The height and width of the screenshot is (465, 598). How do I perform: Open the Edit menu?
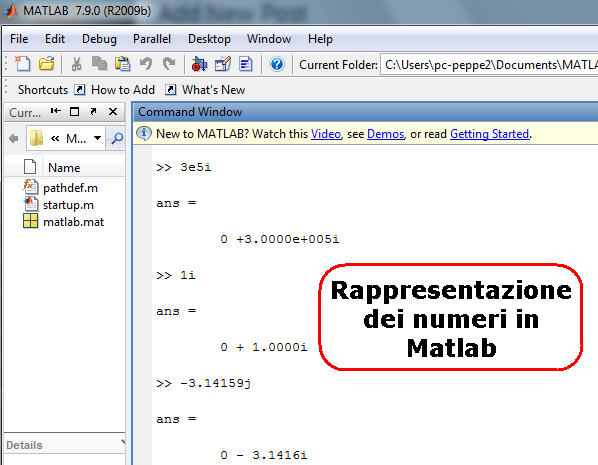pos(55,39)
